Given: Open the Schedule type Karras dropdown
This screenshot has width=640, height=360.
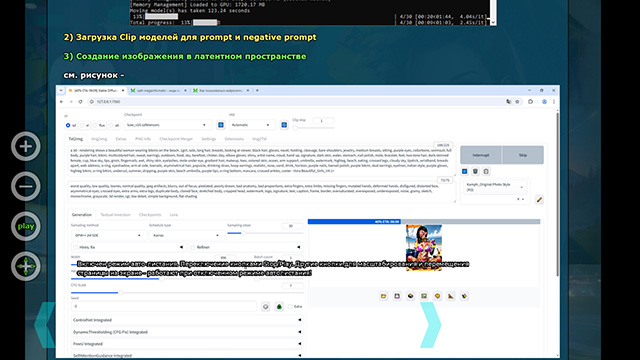Looking at the screenshot, I should point(186,236).
